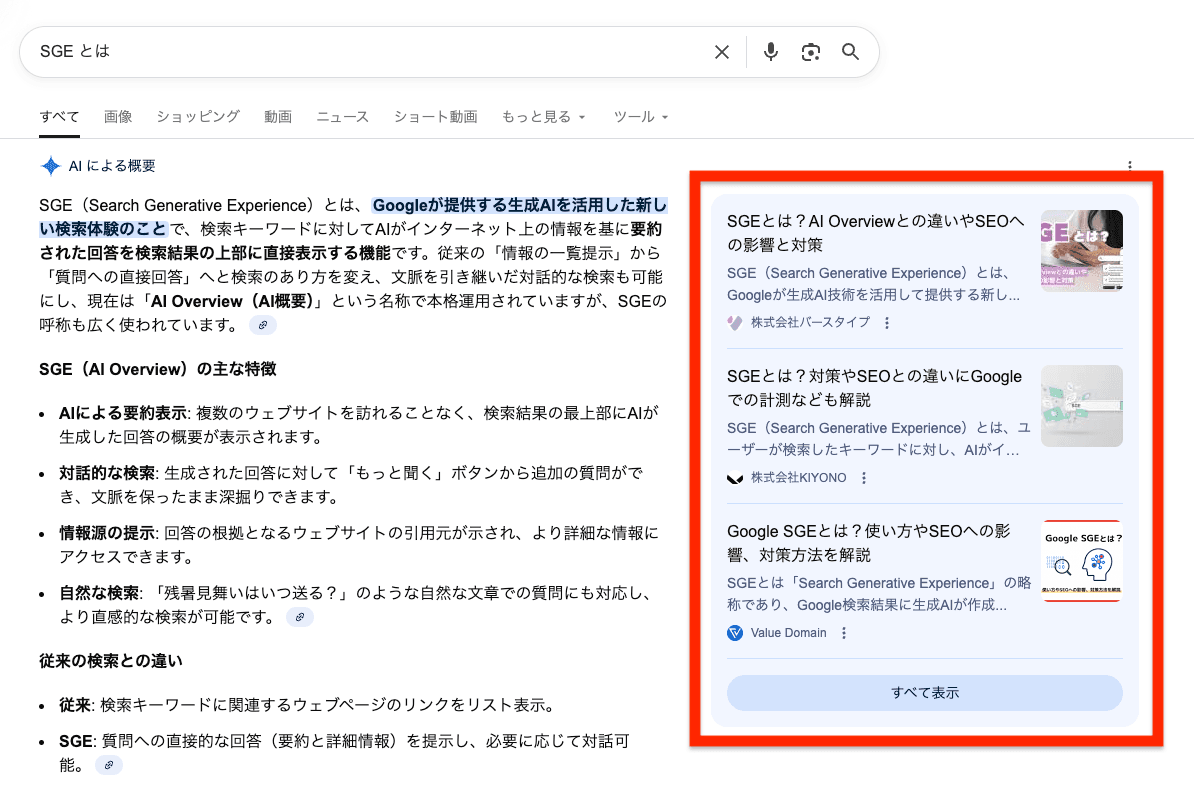Click the thumbnail of the first source card
1194x788 pixels.
point(1082,250)
